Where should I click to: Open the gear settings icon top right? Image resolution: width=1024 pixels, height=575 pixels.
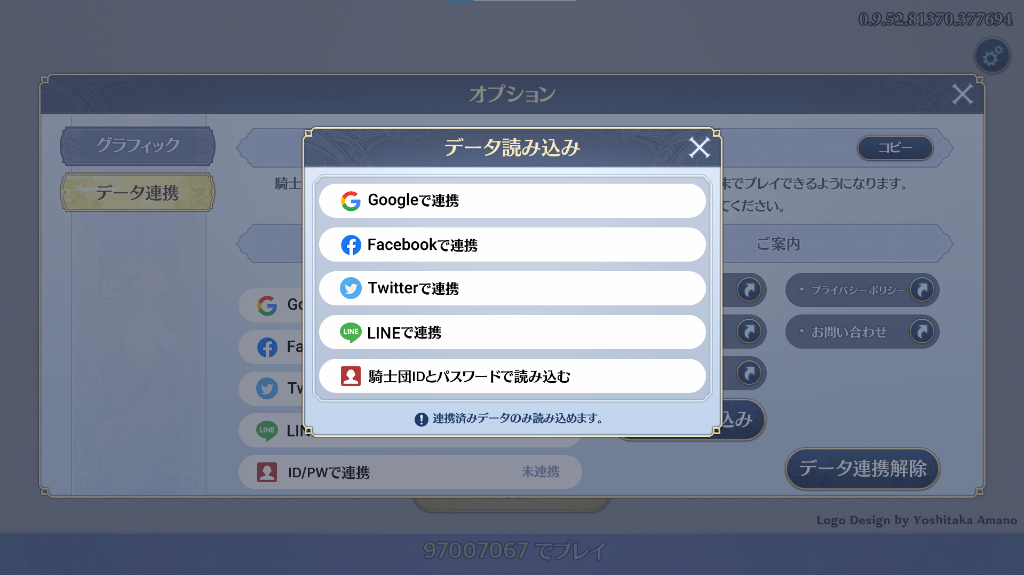pos(992,56)
